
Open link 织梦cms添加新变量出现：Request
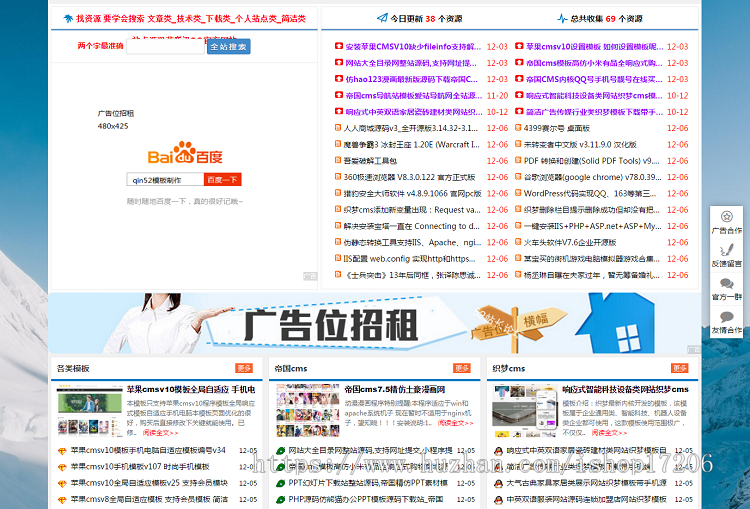pos(412,210)
